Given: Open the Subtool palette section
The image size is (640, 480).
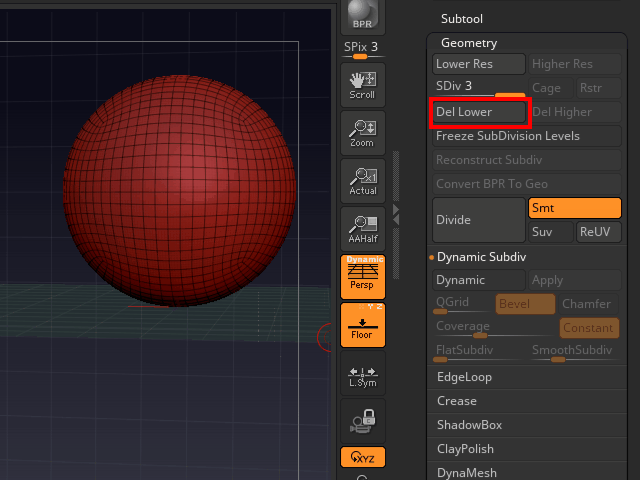Looking at the screenshot, I should coord(461,18).
